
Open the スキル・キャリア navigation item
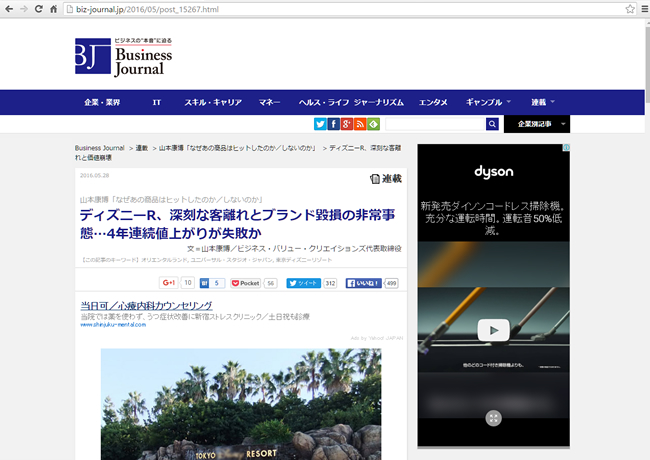[x=212, y=102]
